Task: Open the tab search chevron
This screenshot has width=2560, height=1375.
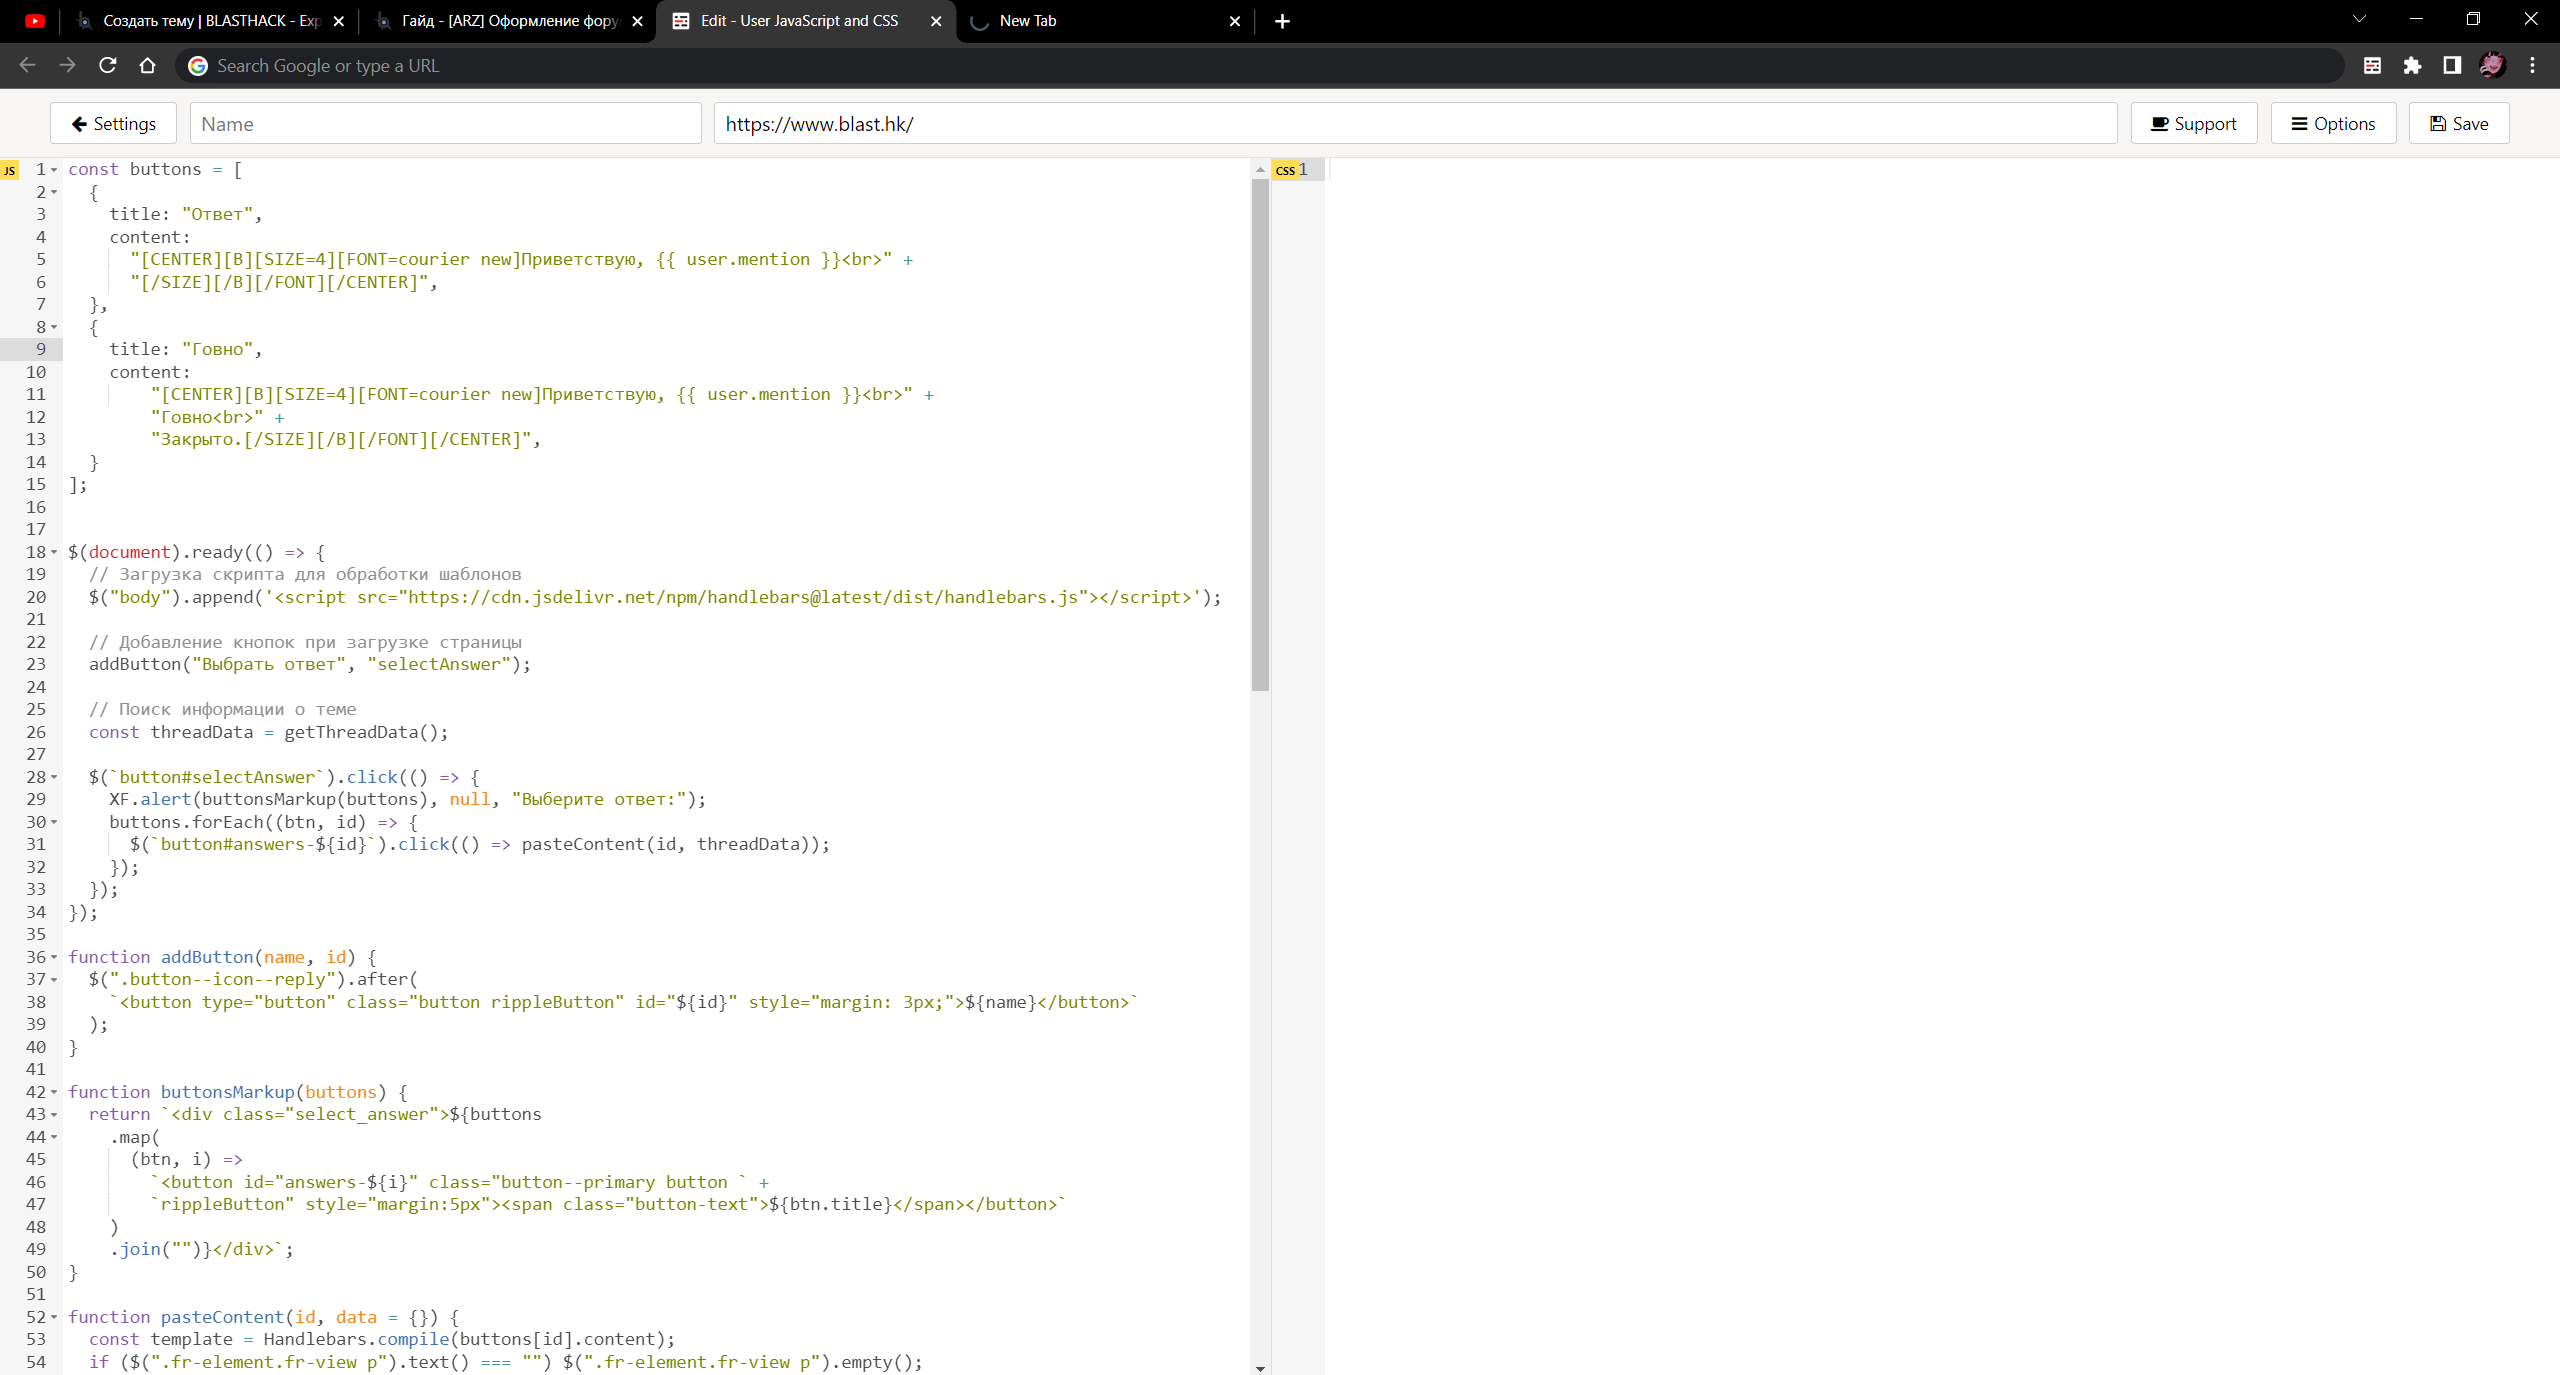Action: coord(2359,19)
